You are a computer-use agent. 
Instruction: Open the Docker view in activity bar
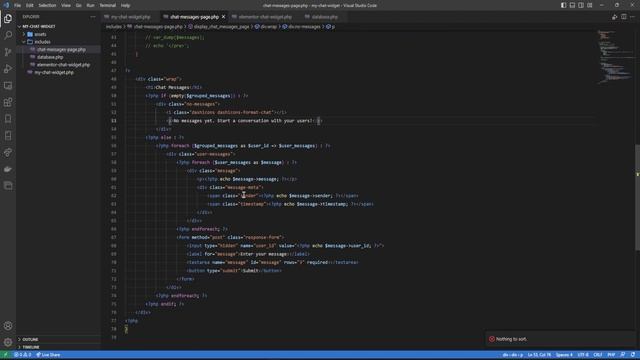pyautogui.click(x=8, y=169)
